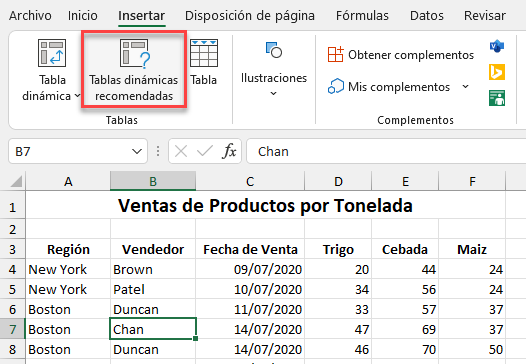Select row 5 header
This screenshot has width=526, height=364.
(x=12, y=289)
